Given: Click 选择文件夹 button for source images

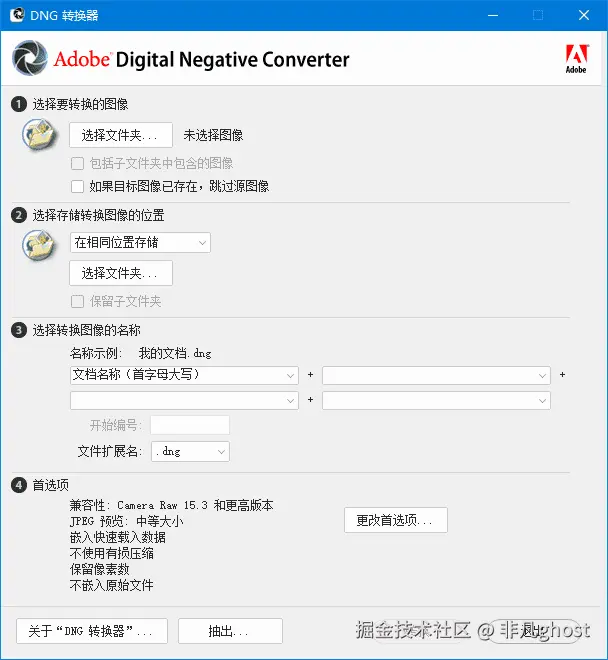Looking at the screenshot, I should (x=121, y=135).
